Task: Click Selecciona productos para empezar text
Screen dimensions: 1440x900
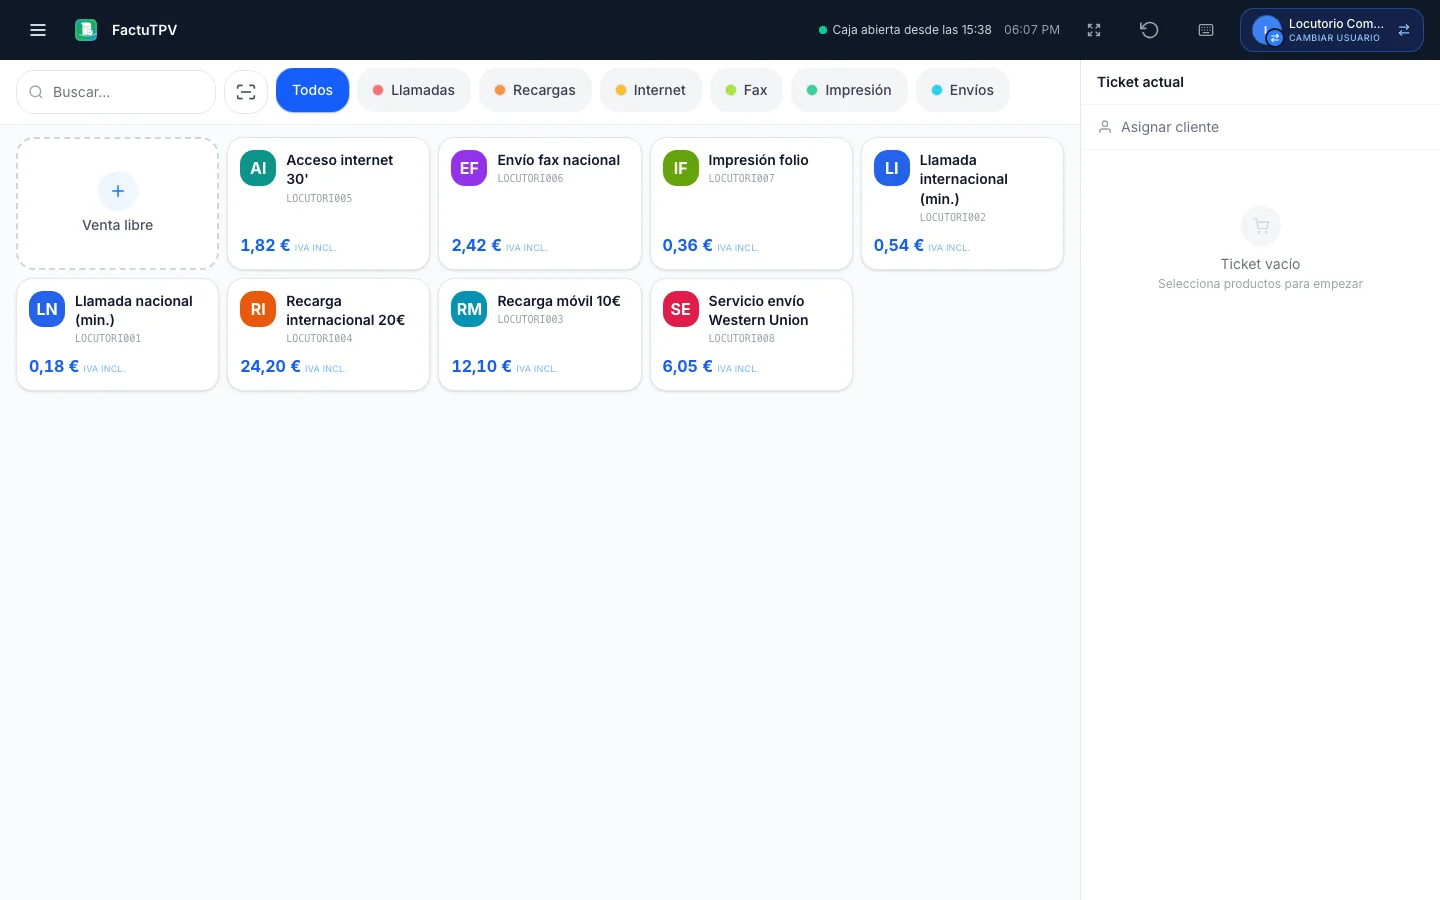Action: point(1260,284)
